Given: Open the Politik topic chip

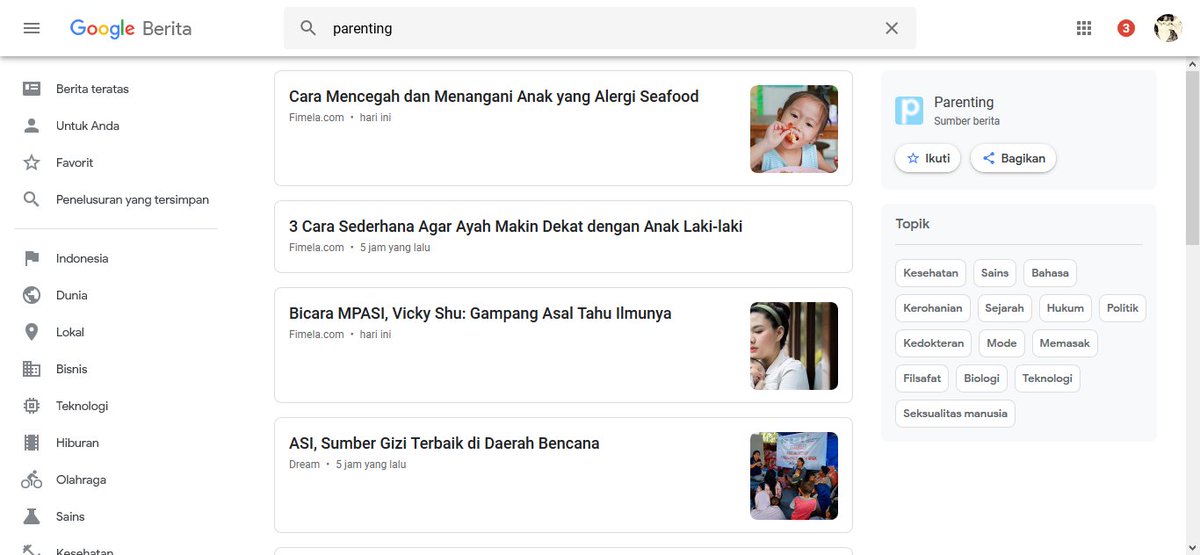Looking at the screenshot, I should (1123, 308).
